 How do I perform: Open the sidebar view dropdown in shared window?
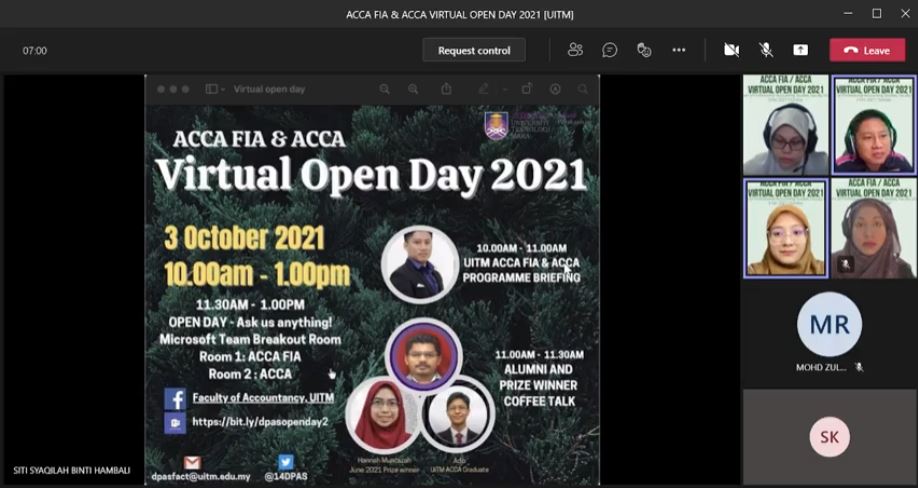215,89
